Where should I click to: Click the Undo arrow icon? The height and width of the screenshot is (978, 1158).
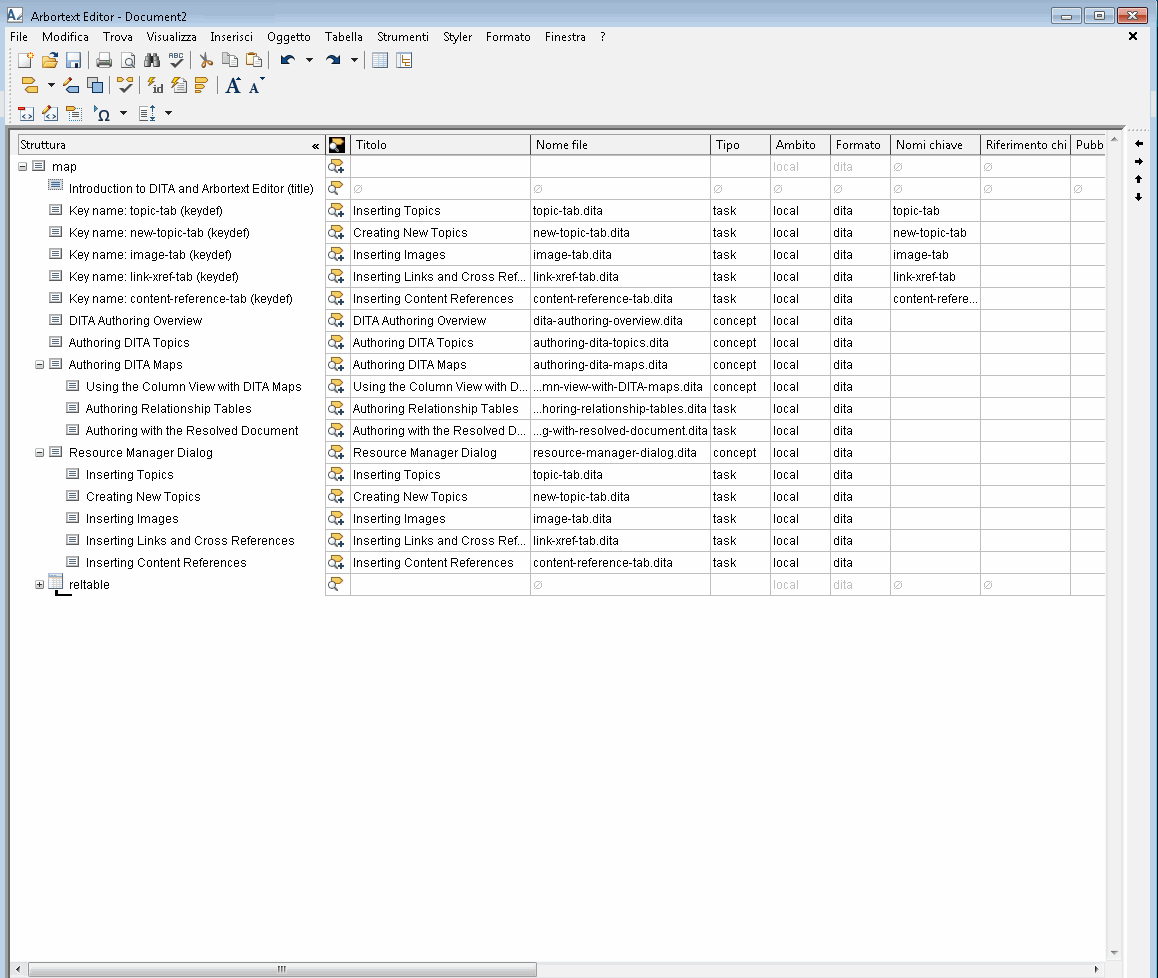(288, 61)
